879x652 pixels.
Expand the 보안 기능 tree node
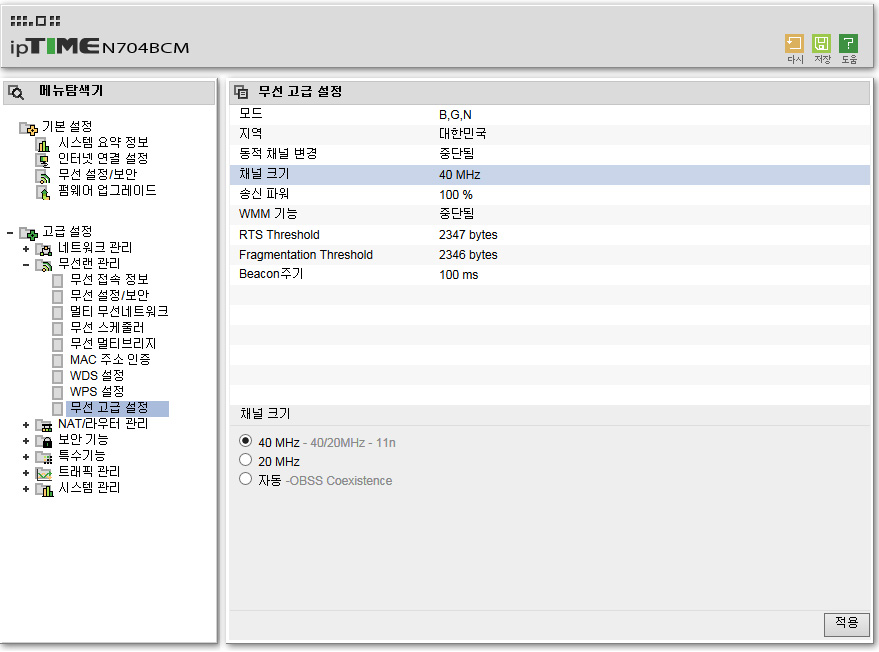pos(26,440)
